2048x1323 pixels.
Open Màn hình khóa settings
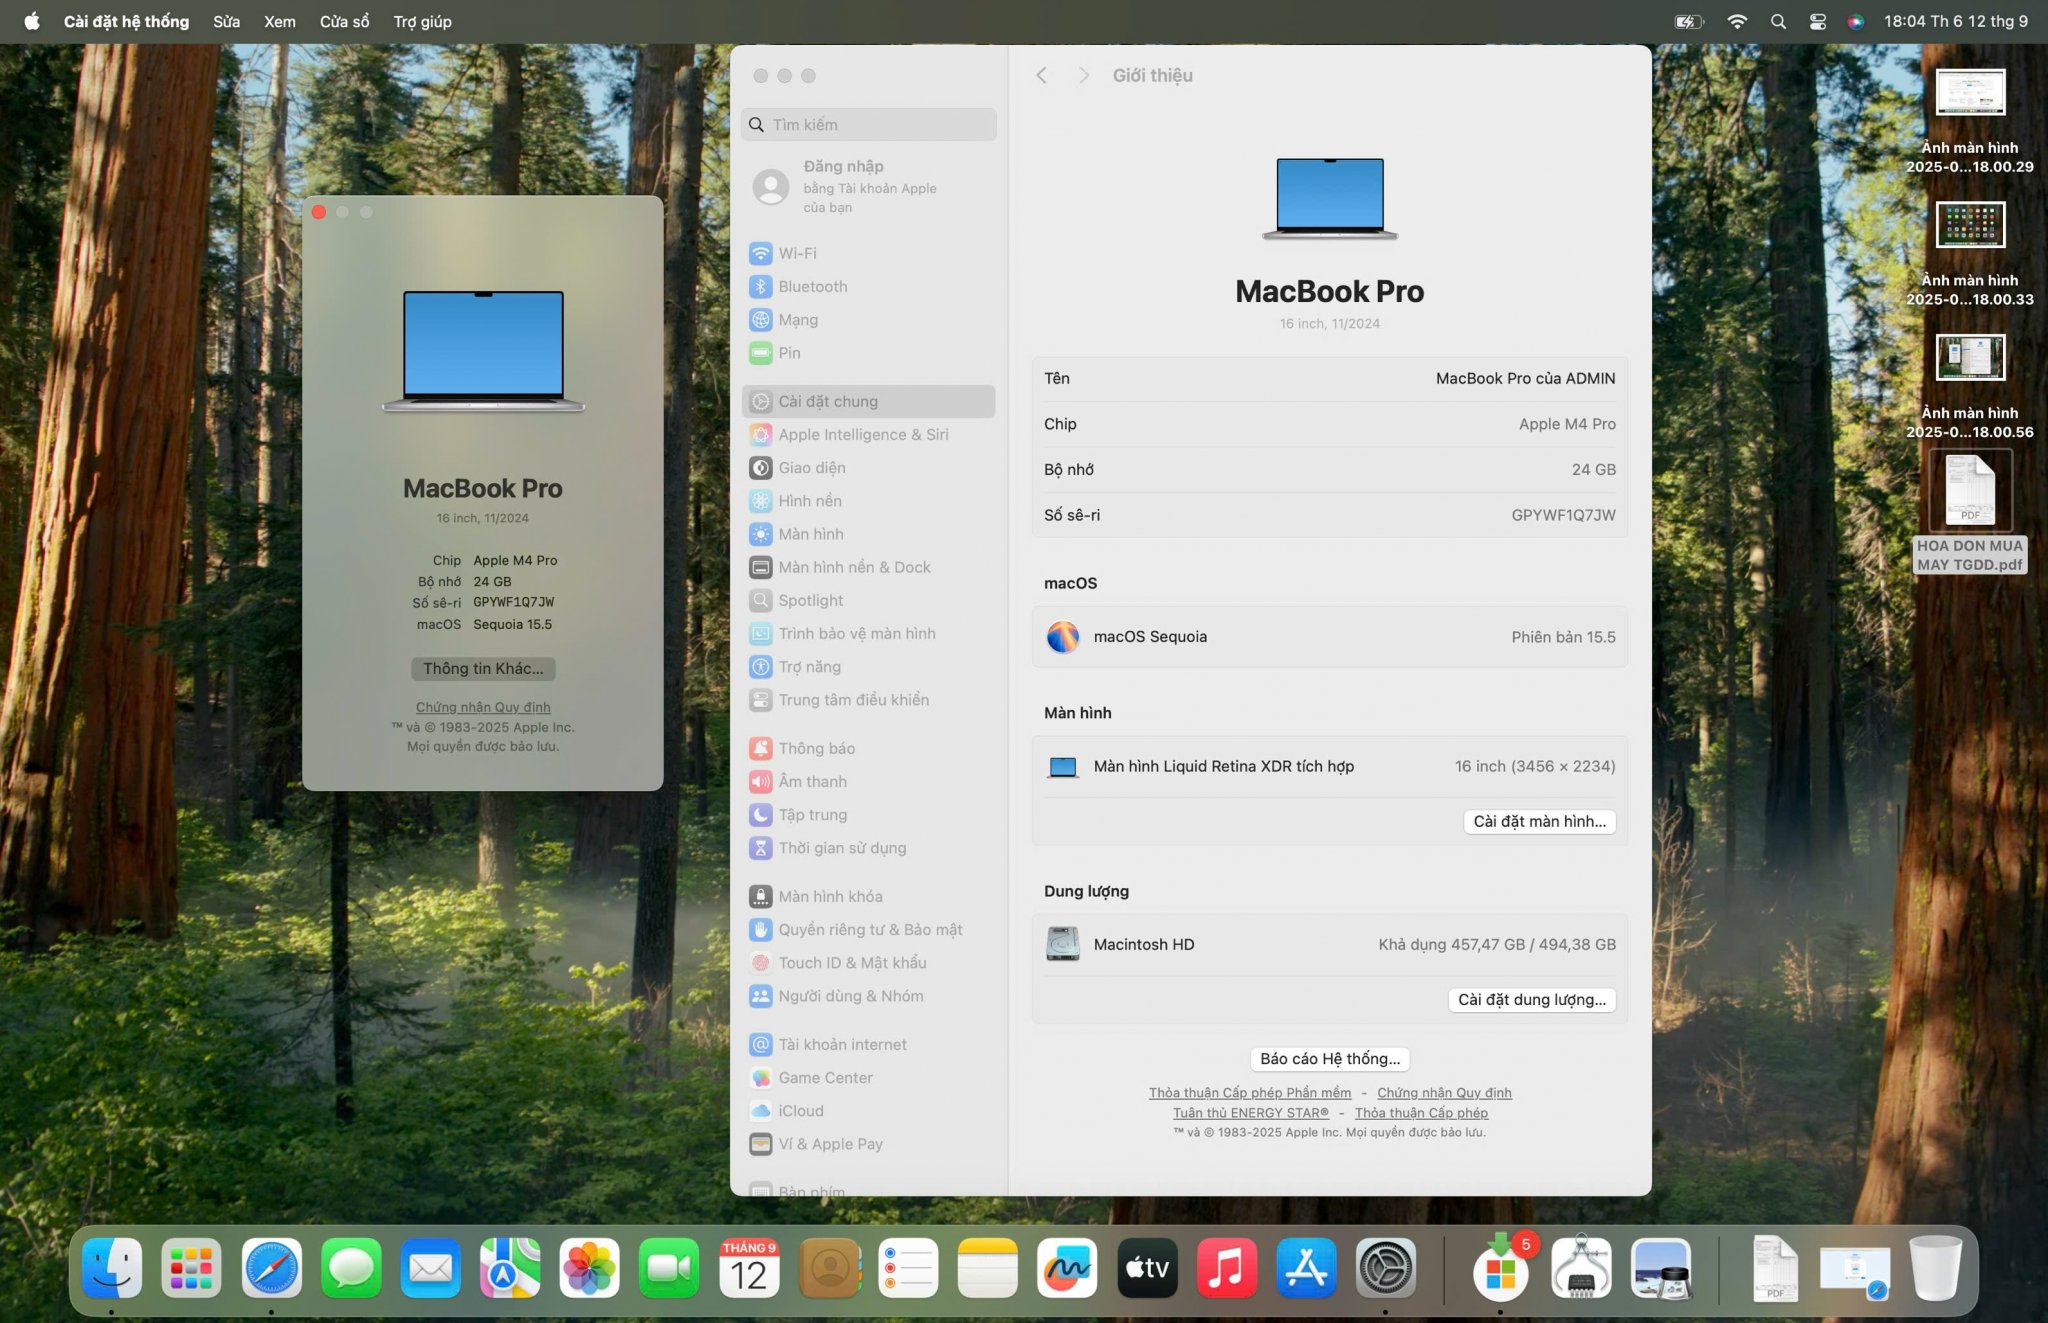(x=830, y=896)
